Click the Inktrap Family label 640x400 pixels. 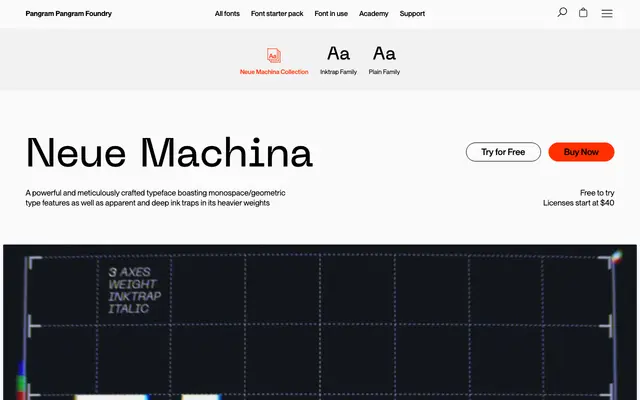click(x=338, y=72)
